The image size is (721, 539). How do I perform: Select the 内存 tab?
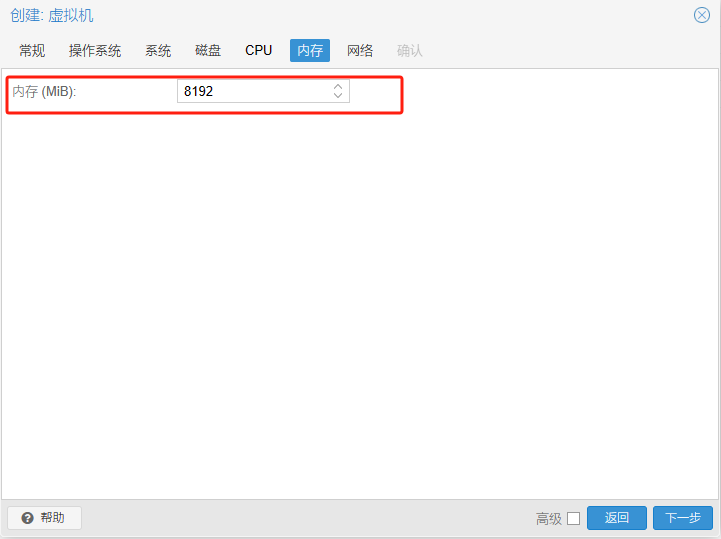(310, 51)
